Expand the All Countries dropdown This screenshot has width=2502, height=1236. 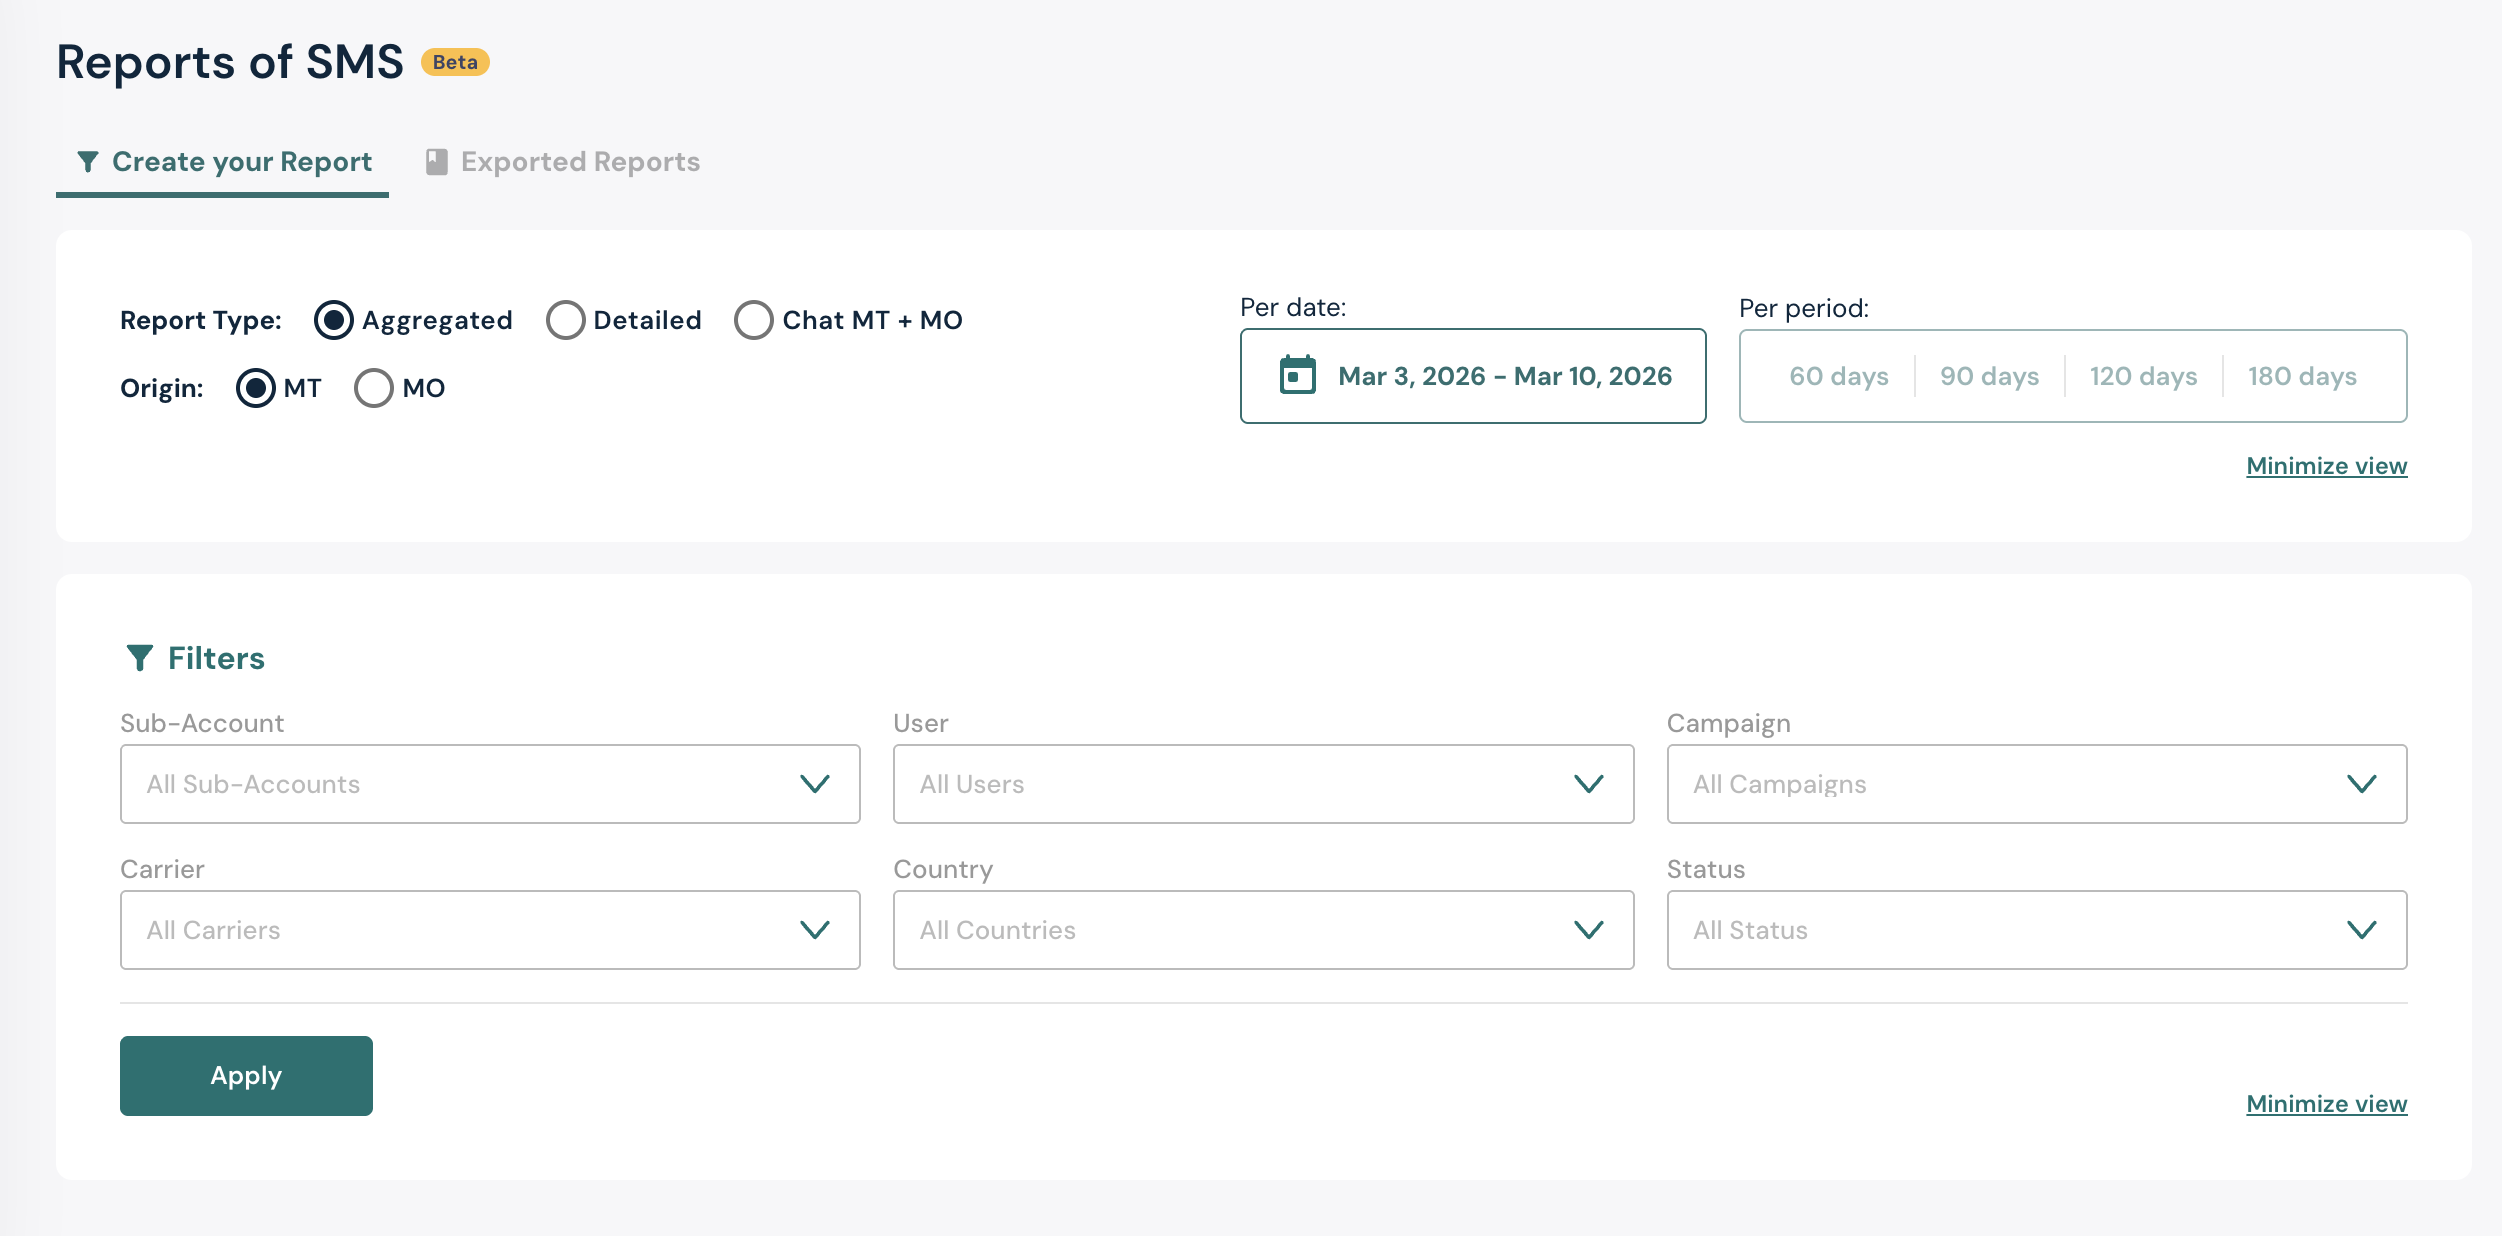tap(1262, 930)
